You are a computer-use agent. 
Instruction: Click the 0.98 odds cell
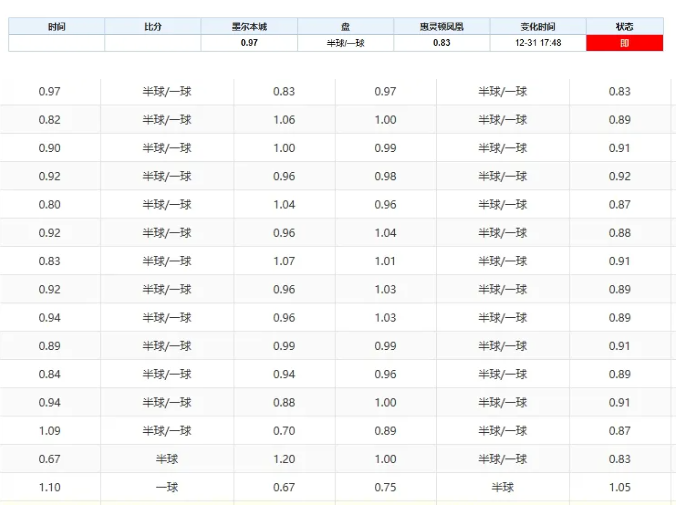point(385,176)
